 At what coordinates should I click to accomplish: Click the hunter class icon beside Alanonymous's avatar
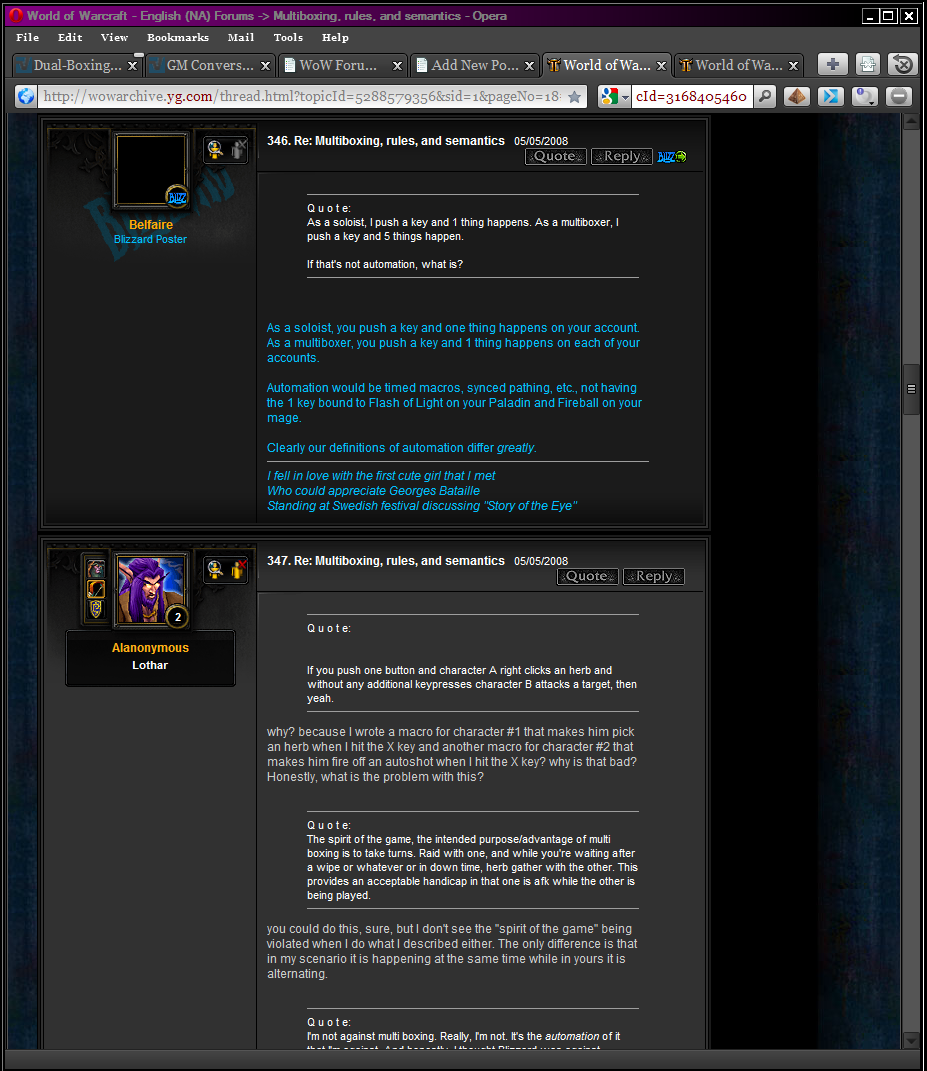(96, 589)
